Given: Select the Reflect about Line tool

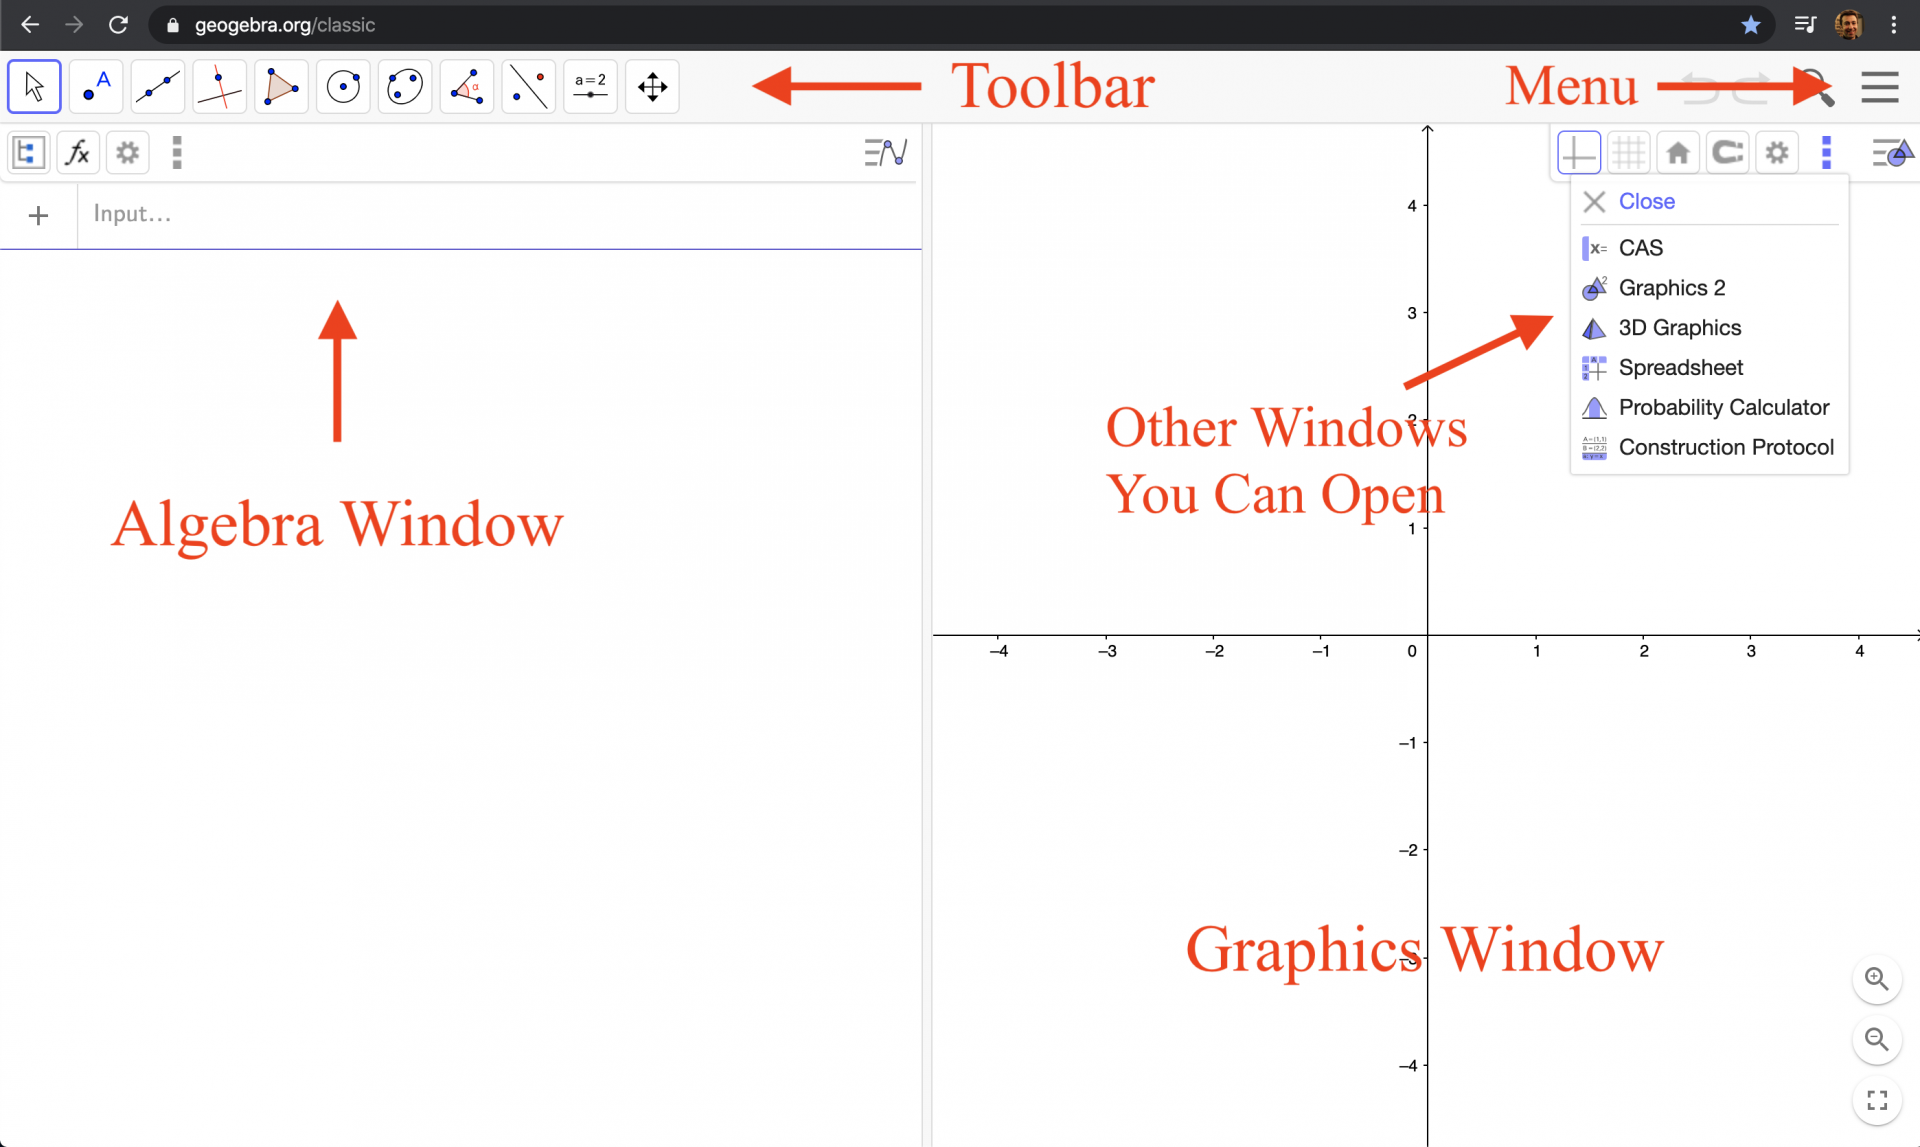Looking at the screenshot, I should [528, 86].
